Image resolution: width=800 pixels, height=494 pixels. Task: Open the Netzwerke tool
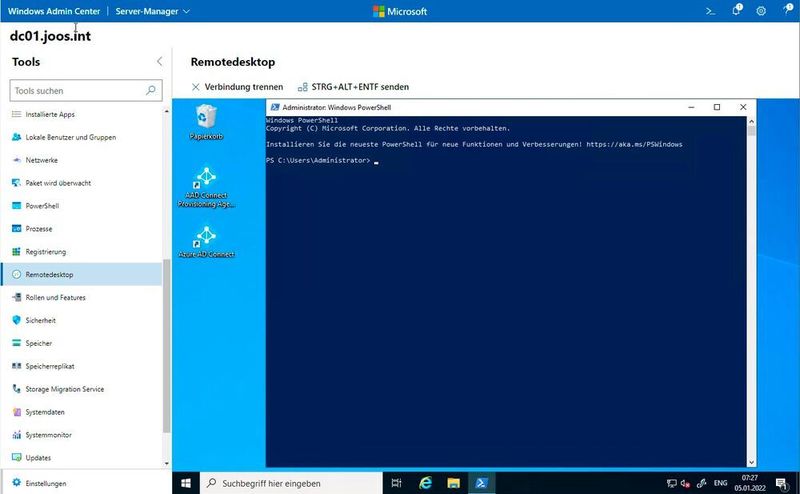coord(41,160)
